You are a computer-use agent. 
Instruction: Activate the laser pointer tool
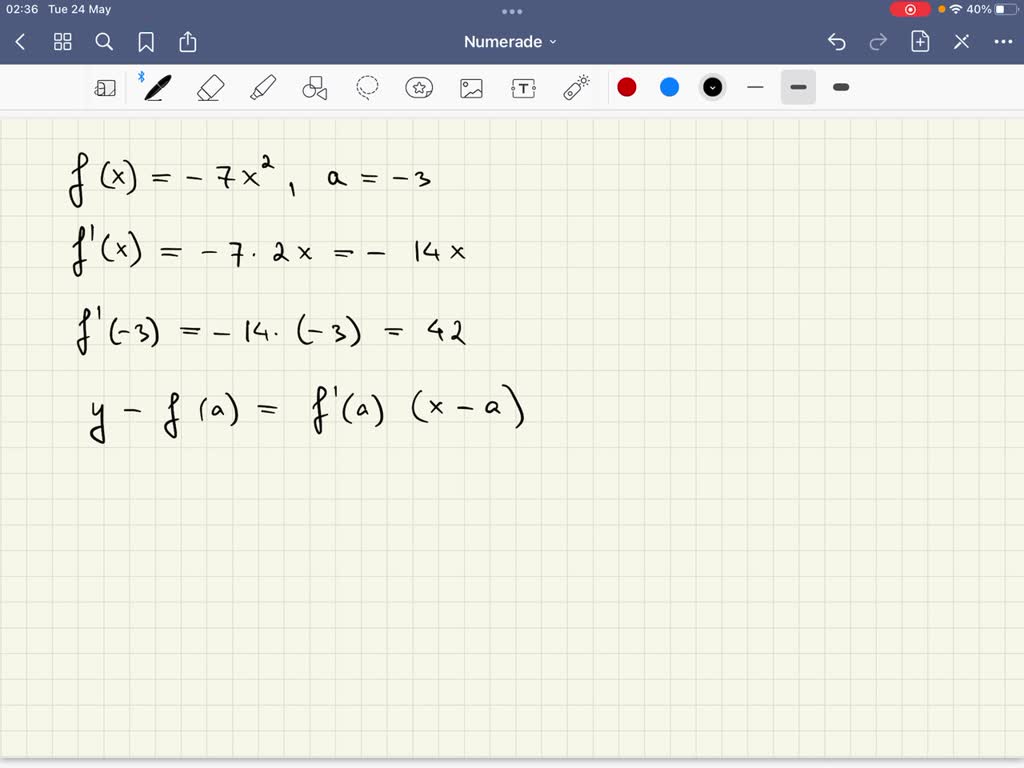(x=575, y=87)
